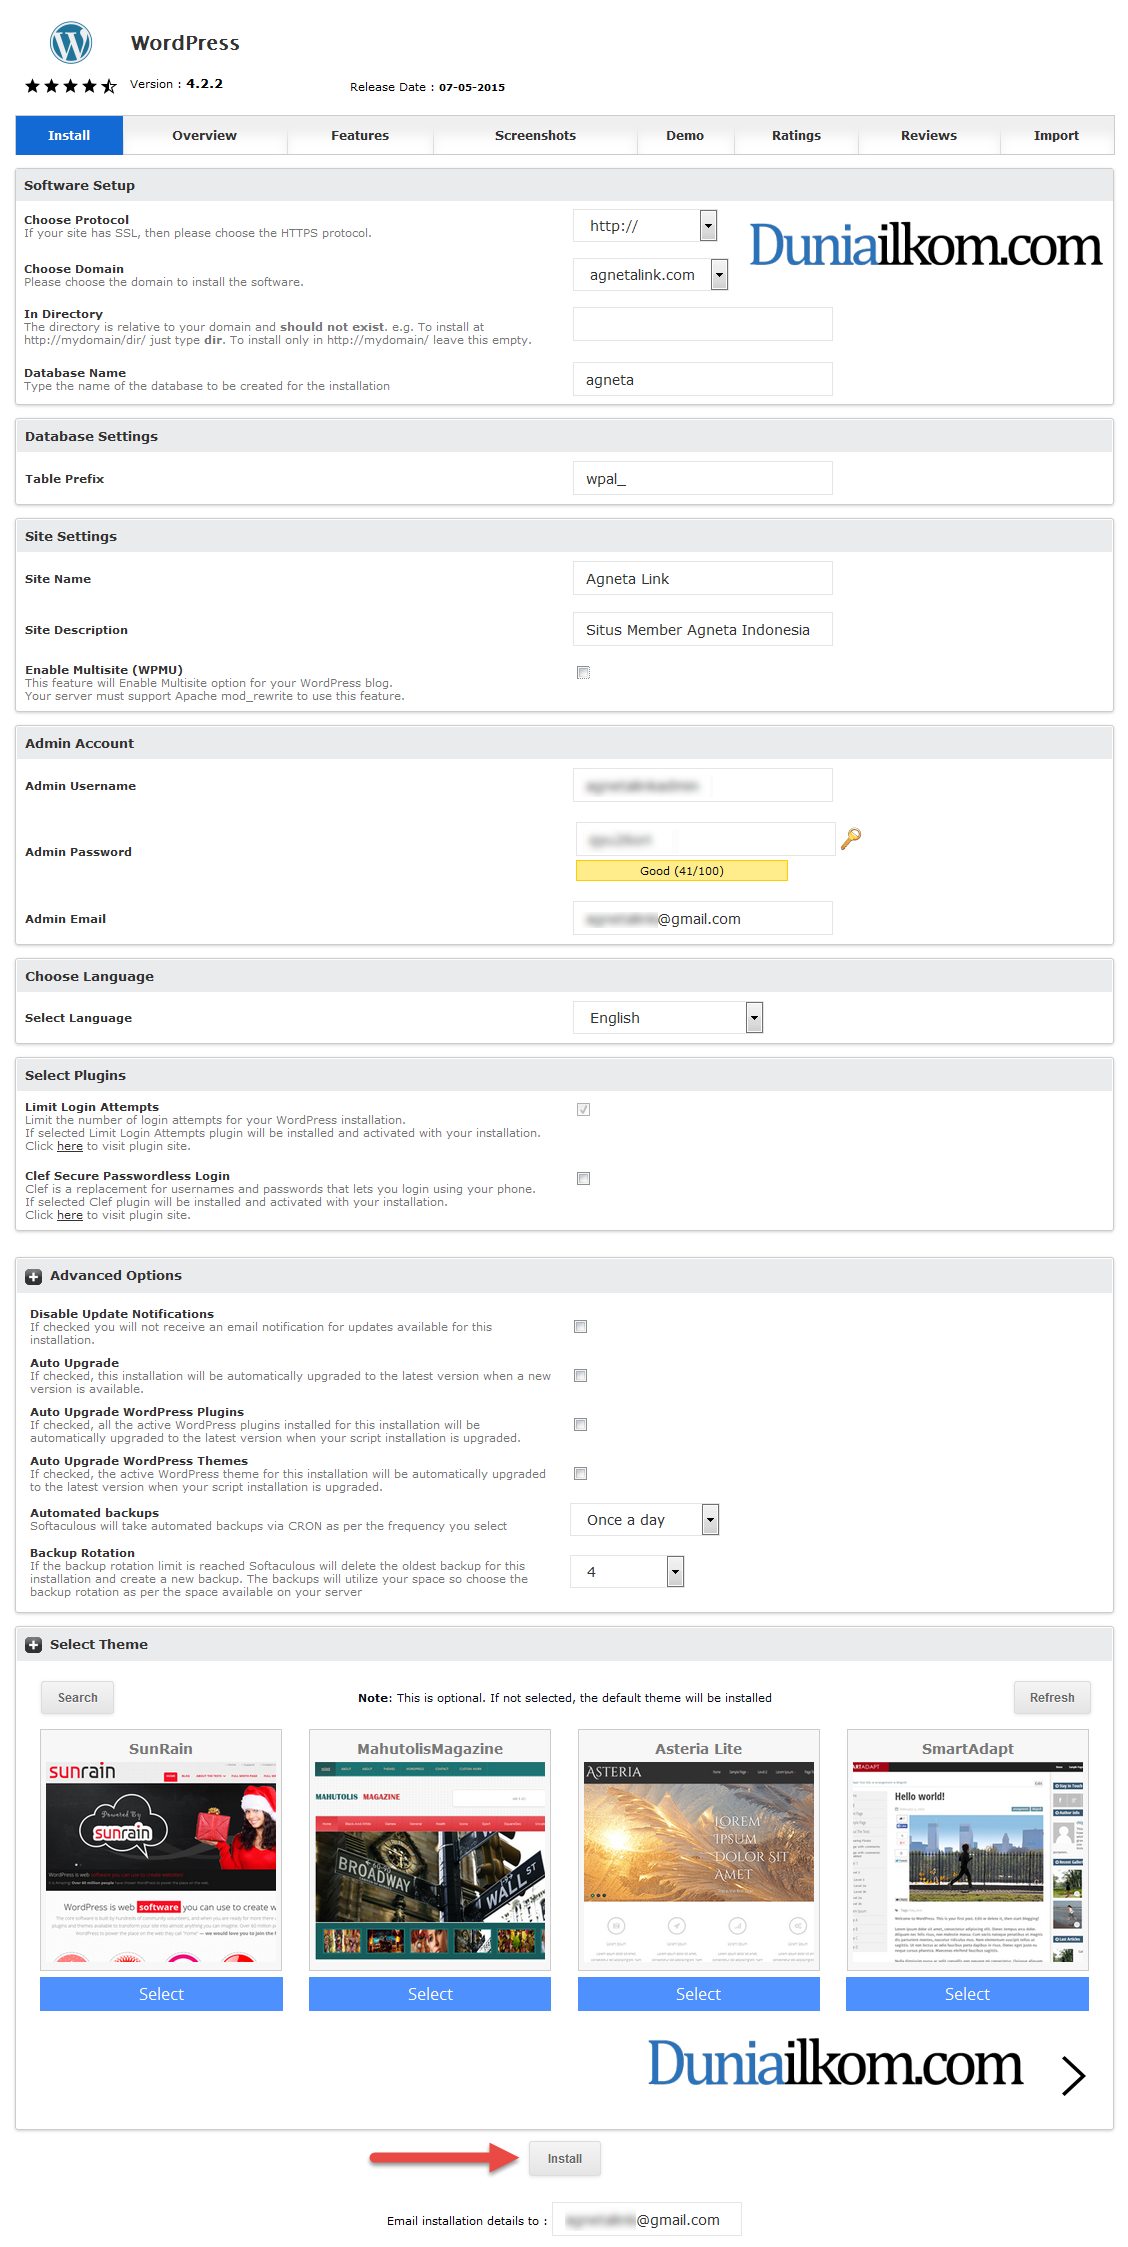Screen dimensions: 1128x2247
Task: Preview the MahutolisMagazine thumbnail
Action: point(430,1862)
